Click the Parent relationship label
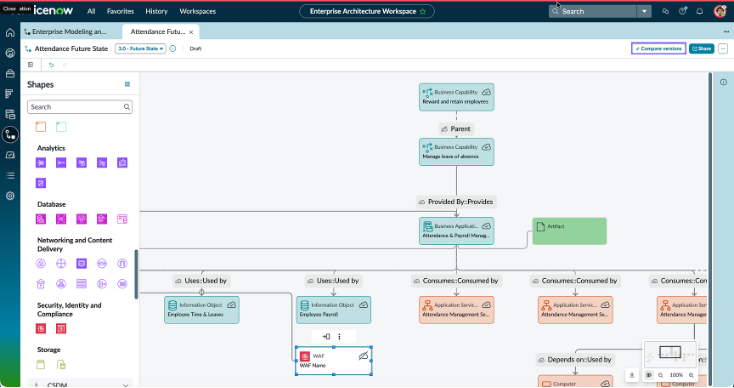The height and width of the screenshot is (388, 734). tap(456, 129)
